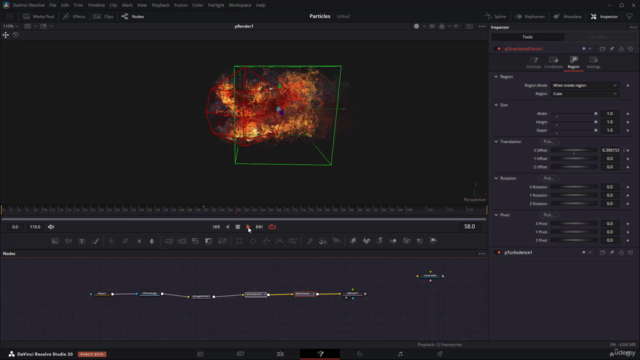Collapse the Size section
Screen dimensions: 640x360
click(496, 105)
